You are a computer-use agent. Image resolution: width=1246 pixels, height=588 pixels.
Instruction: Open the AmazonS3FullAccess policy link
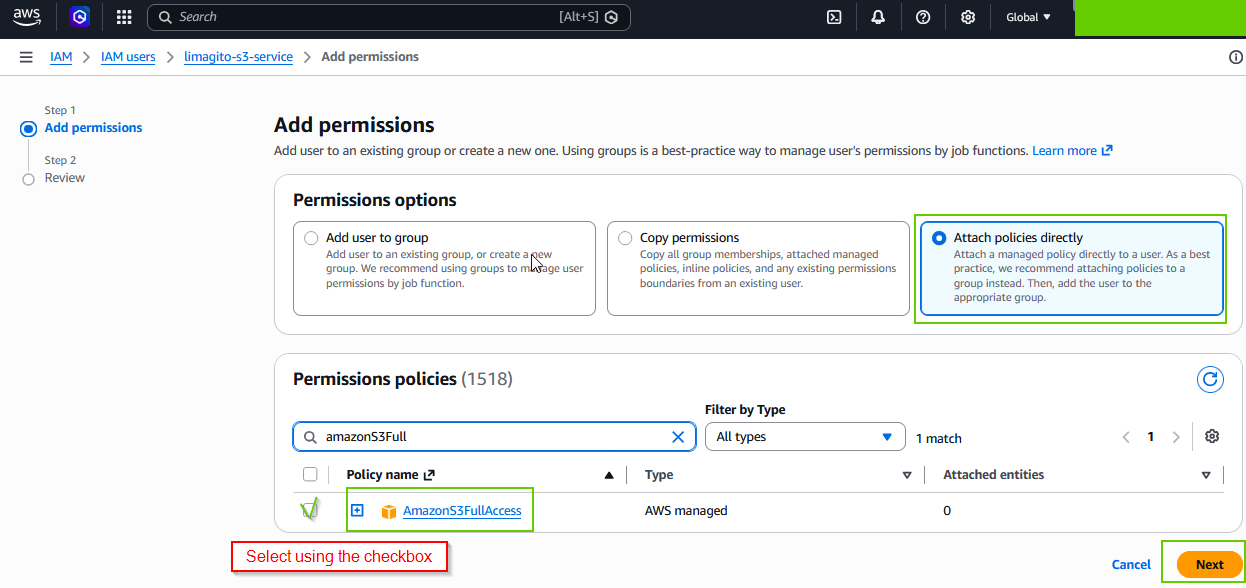click(x=462, y=511)
